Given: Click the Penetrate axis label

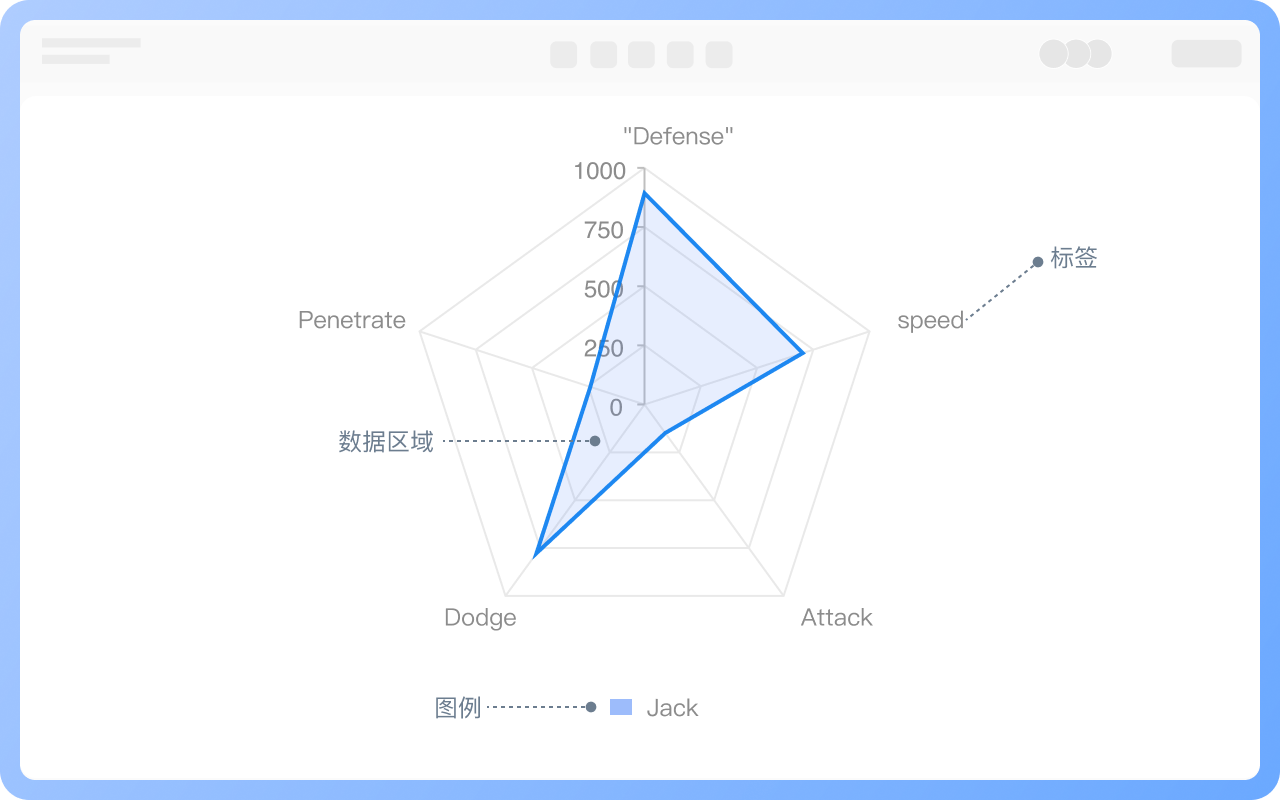Looking at the screenshot, I should (x=352, y=320).
